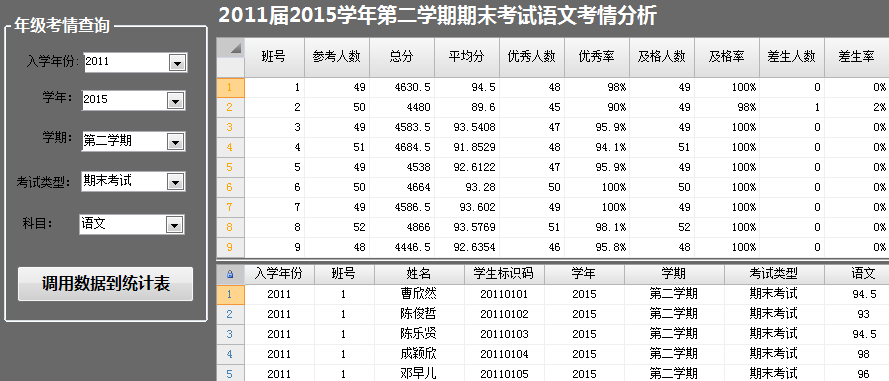Image resolution: width=889 pixels, height=381 pixels.
Task: Click the 调用数据到统计表 button
Action: pyautogui.click(x=105, y=283)
